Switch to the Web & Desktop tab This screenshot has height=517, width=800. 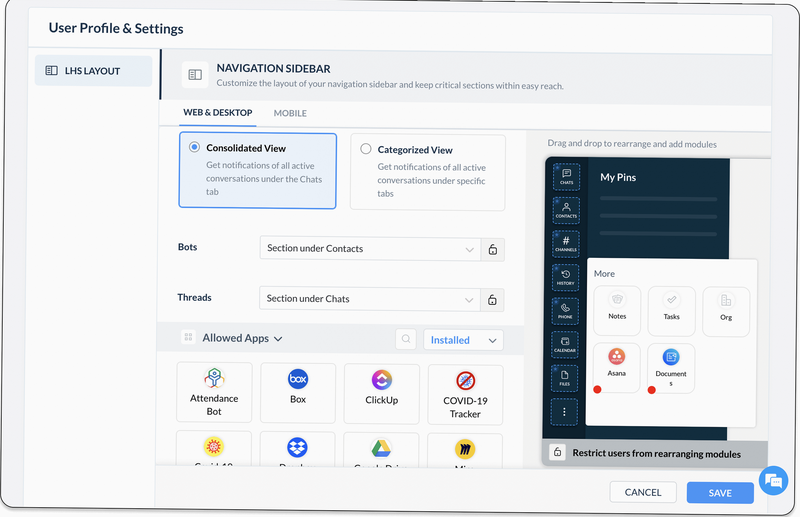coord(218,112)
